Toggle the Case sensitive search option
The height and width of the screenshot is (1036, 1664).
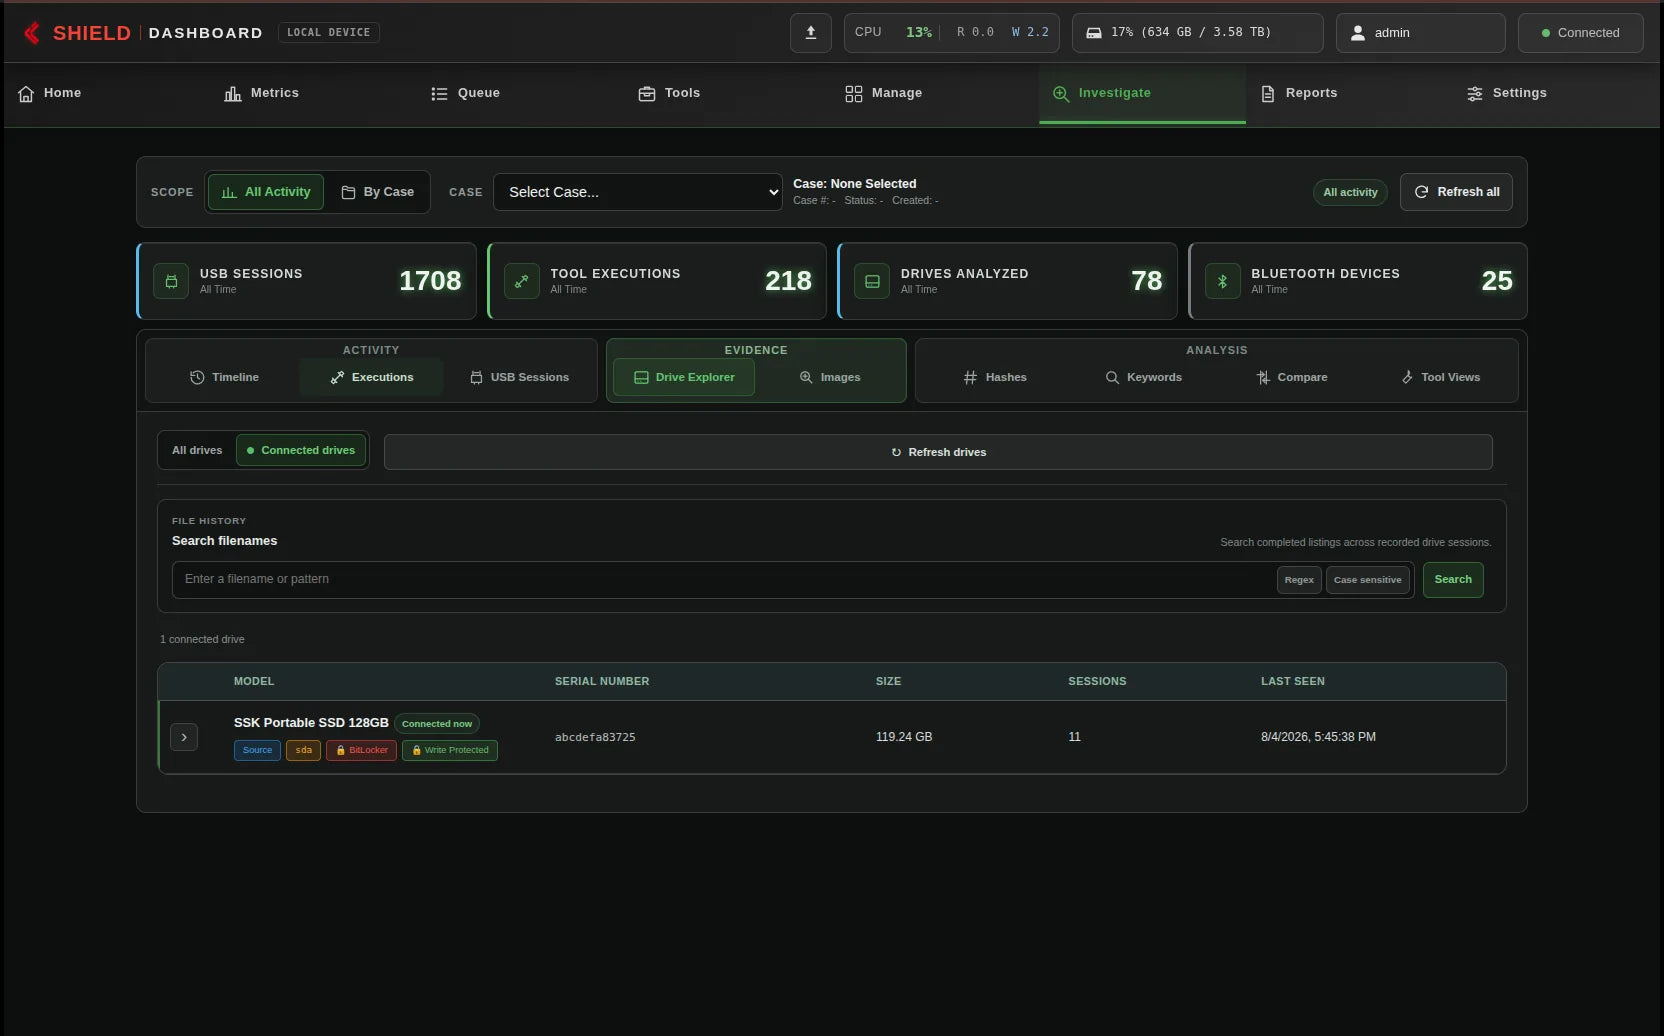1367,580
